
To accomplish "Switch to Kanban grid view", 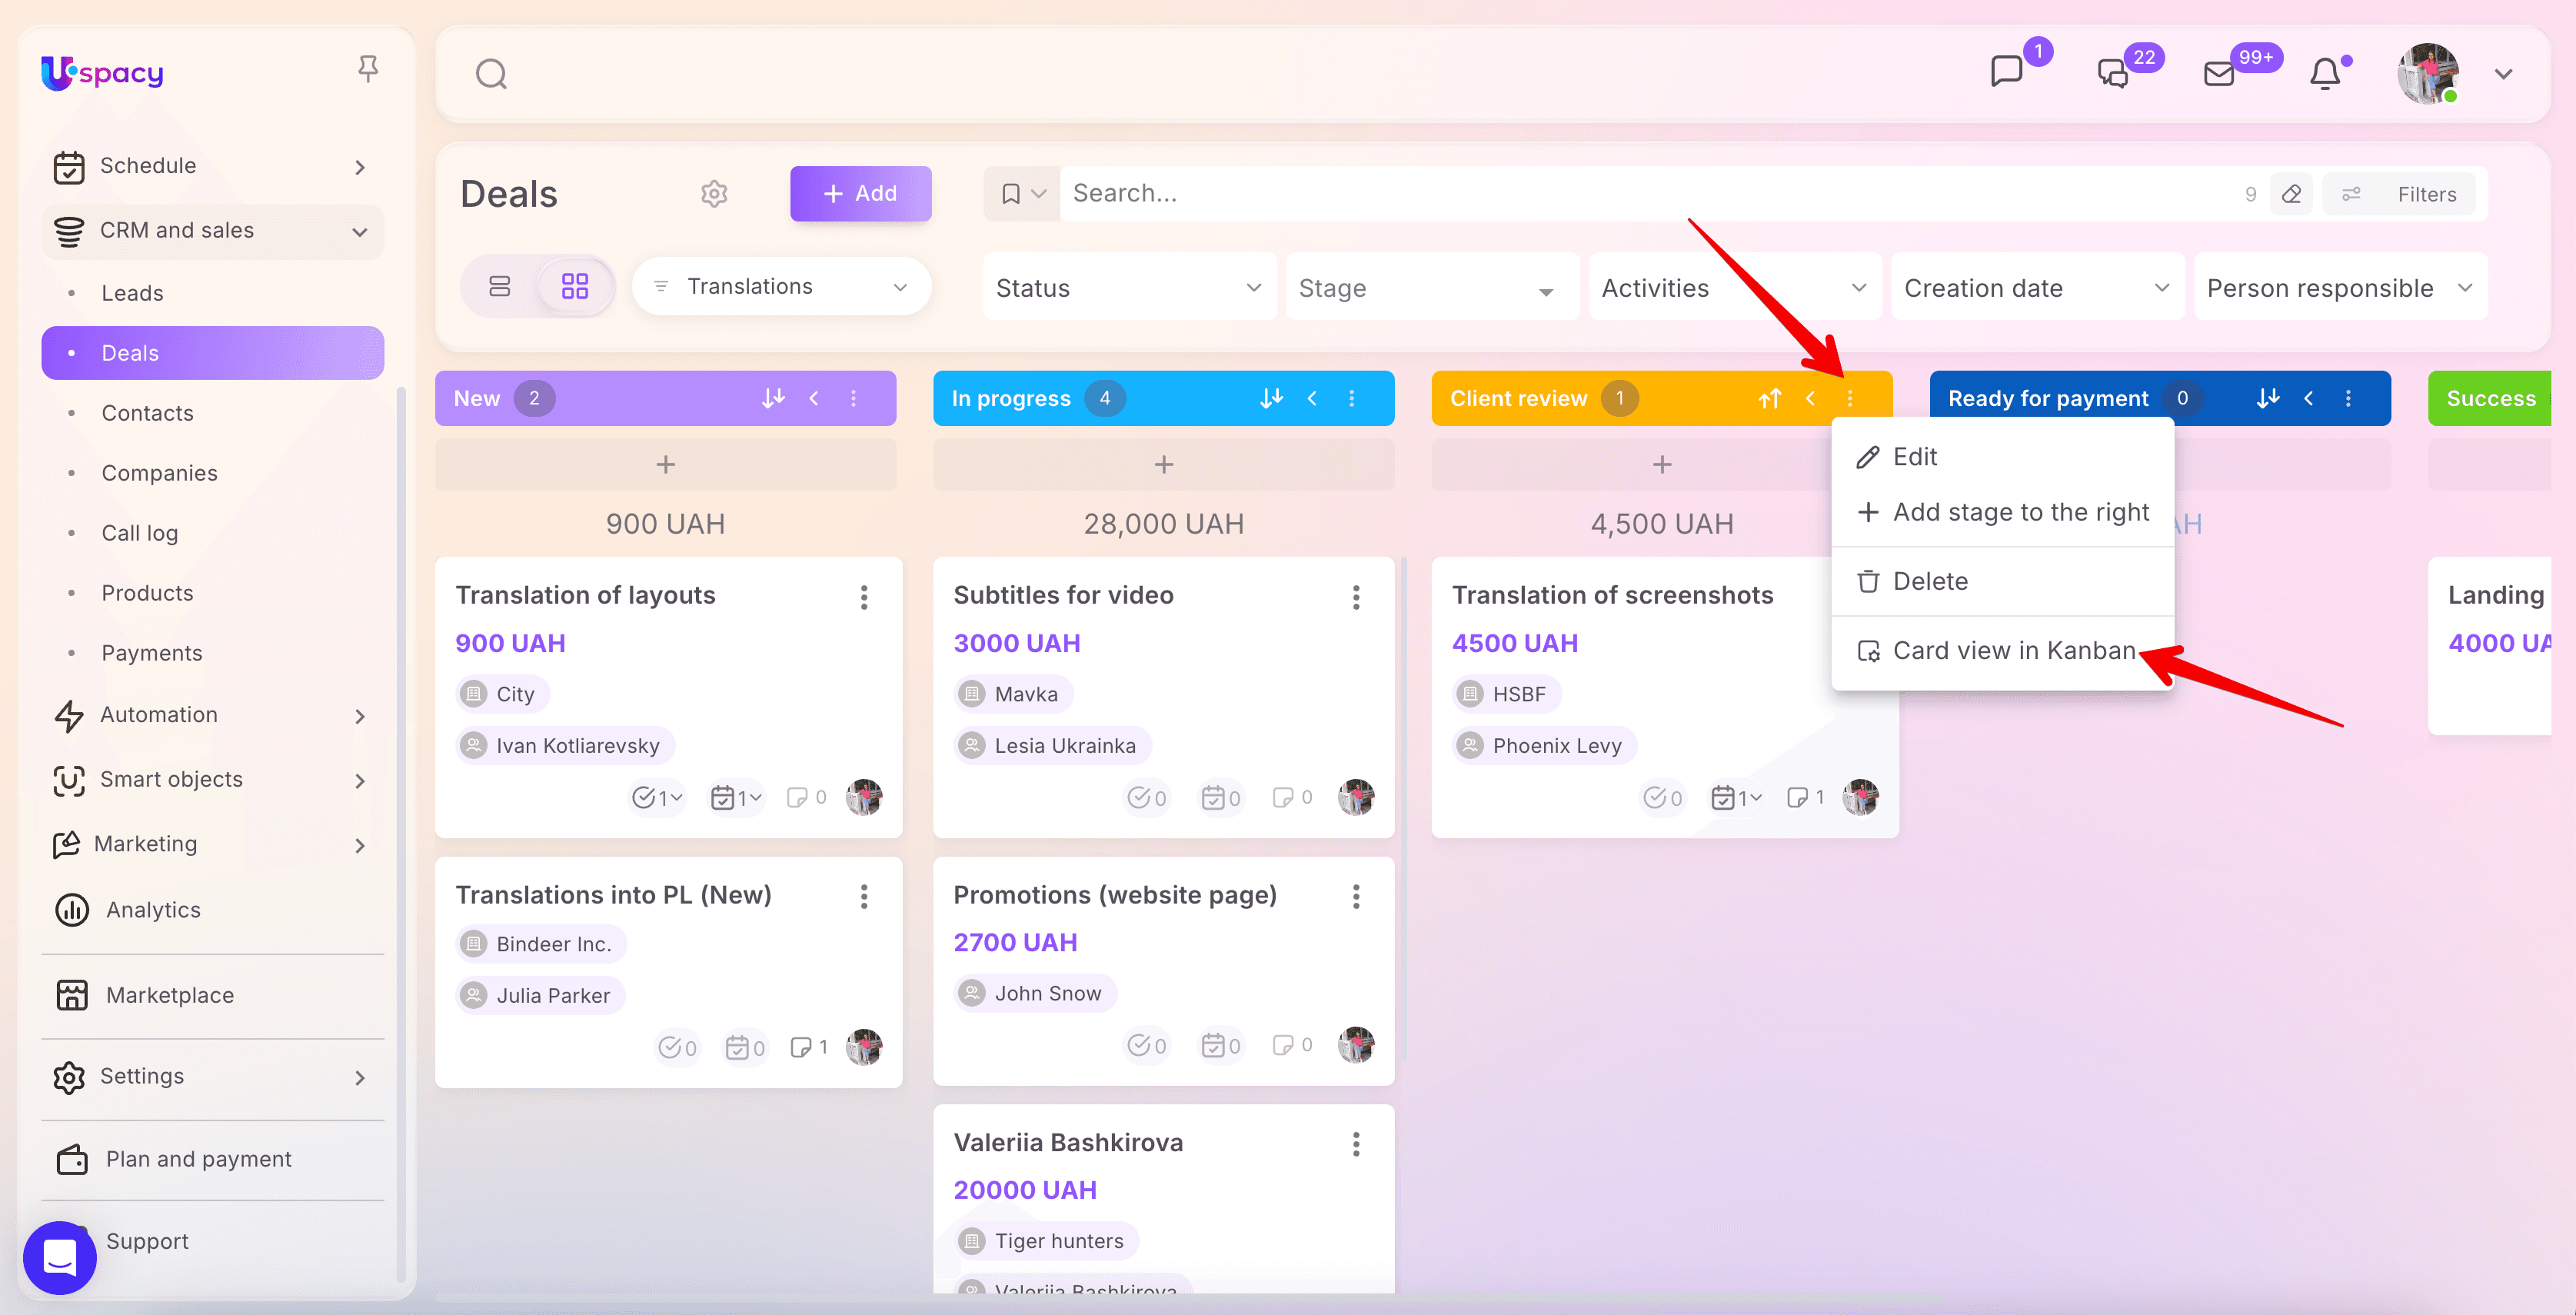I will click(x=575, y=287).
